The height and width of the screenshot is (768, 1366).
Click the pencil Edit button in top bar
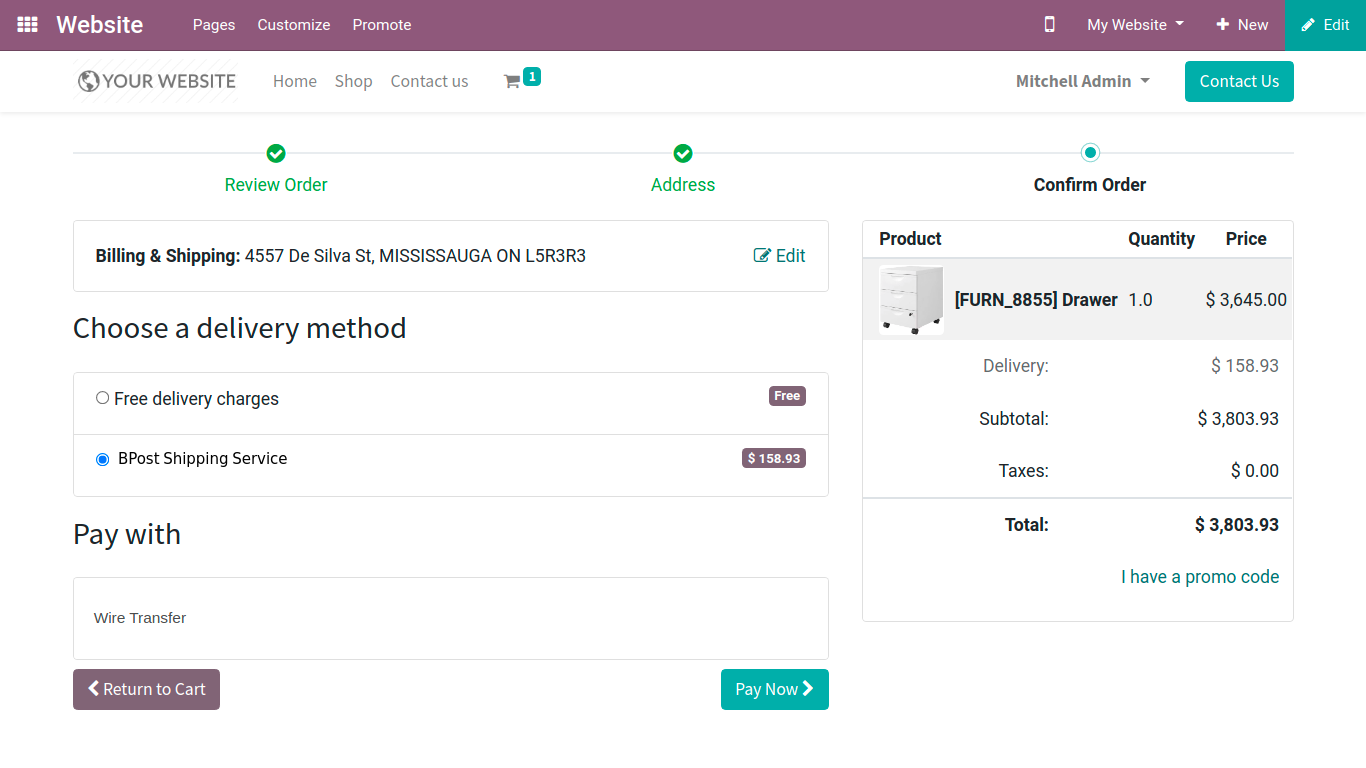(x=1326, y=25)
